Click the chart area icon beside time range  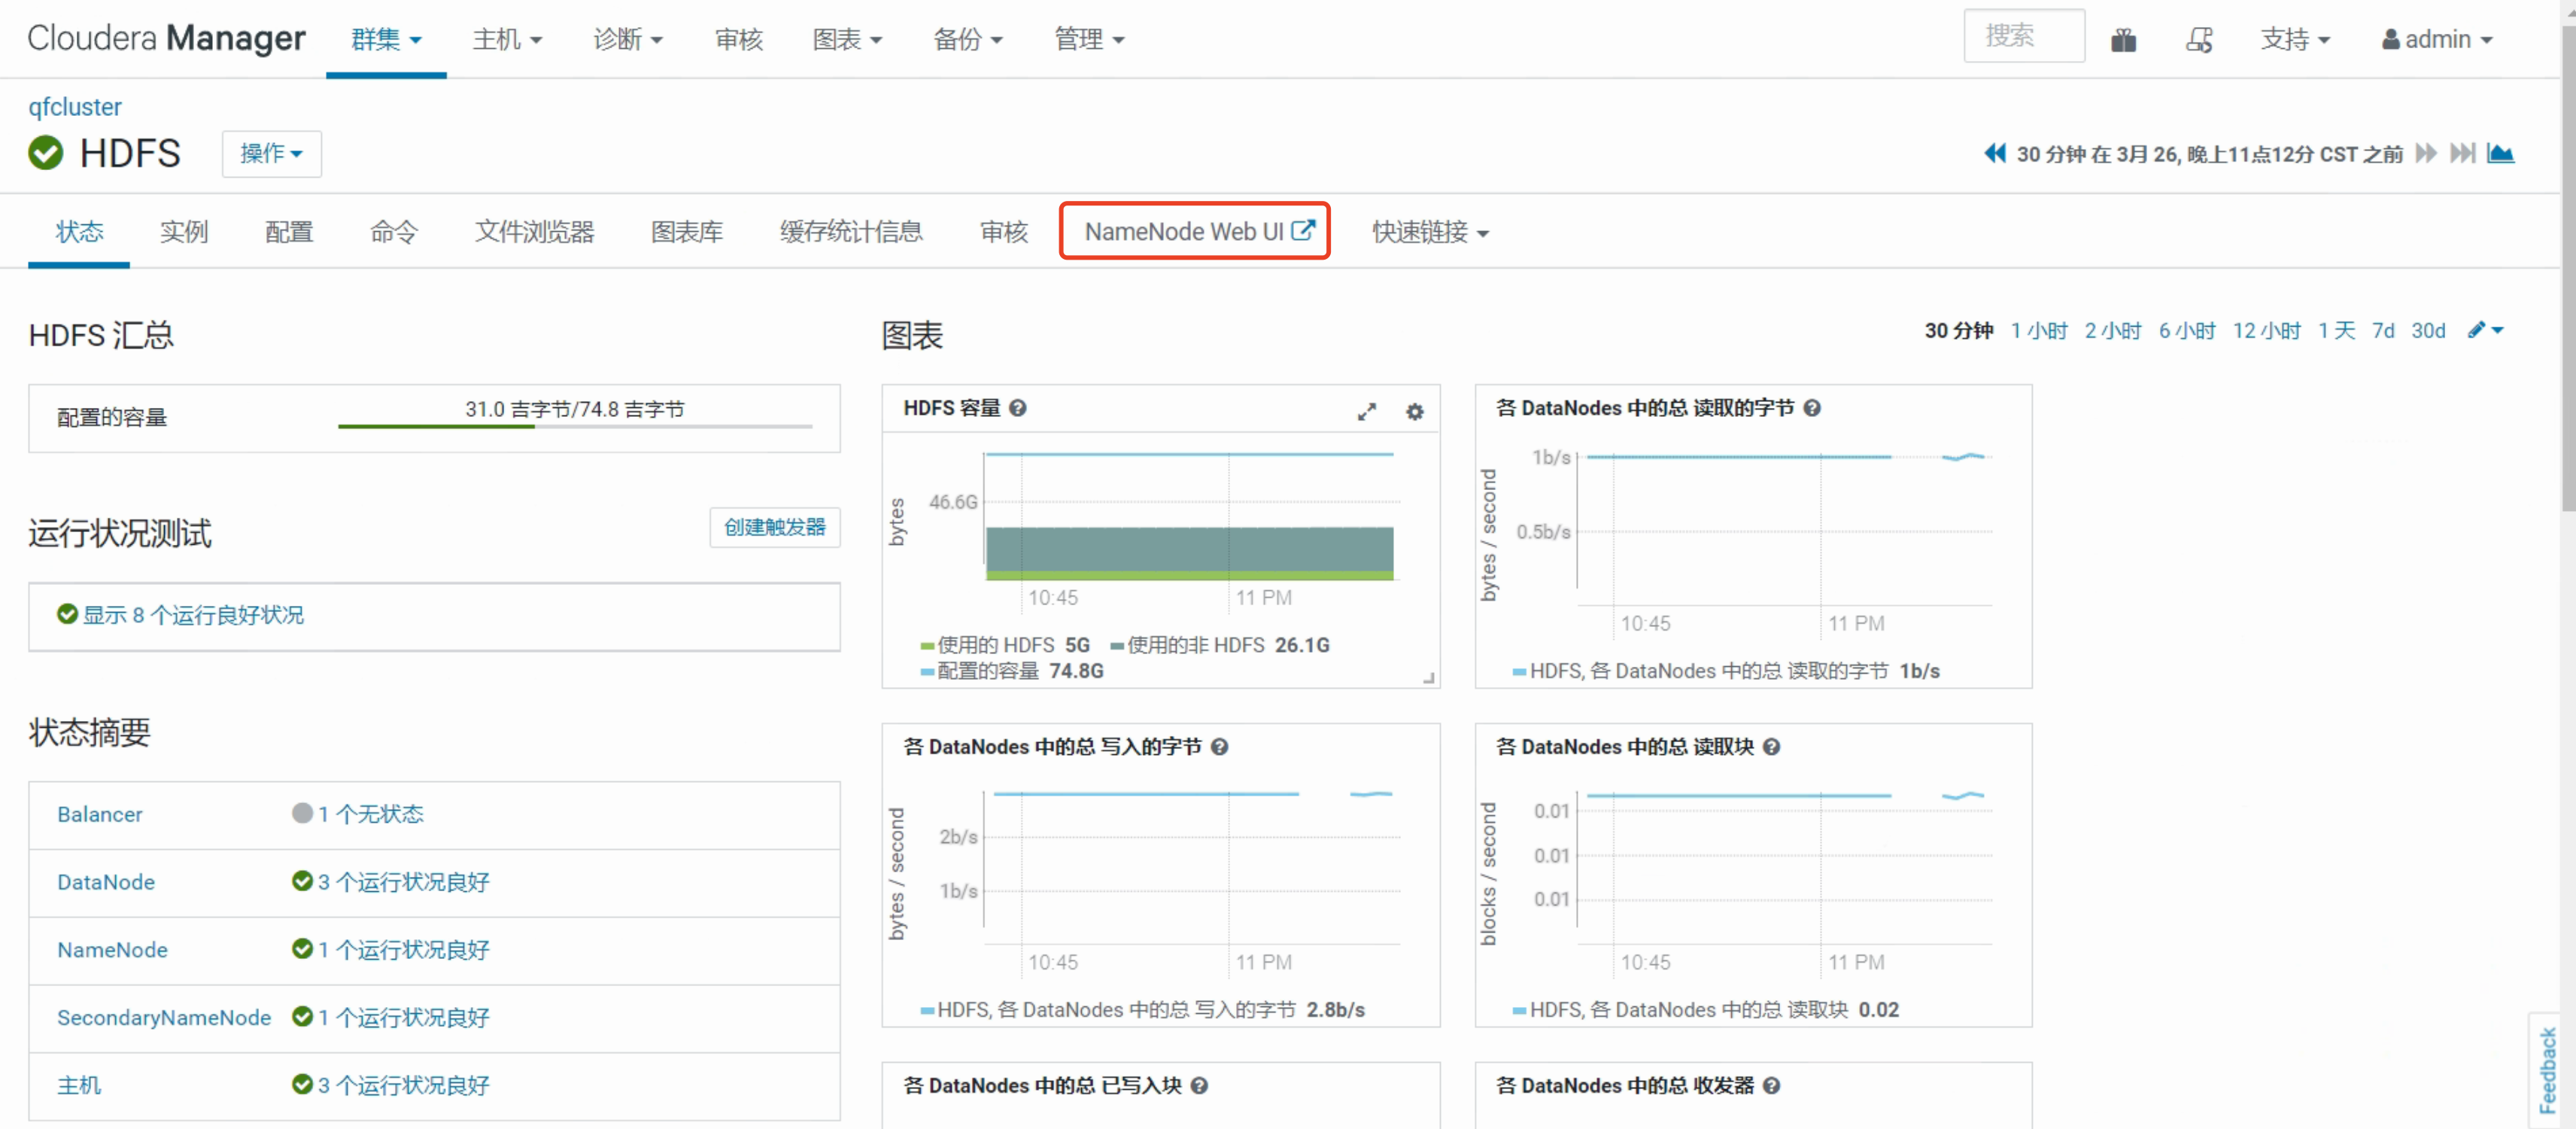2500,153
